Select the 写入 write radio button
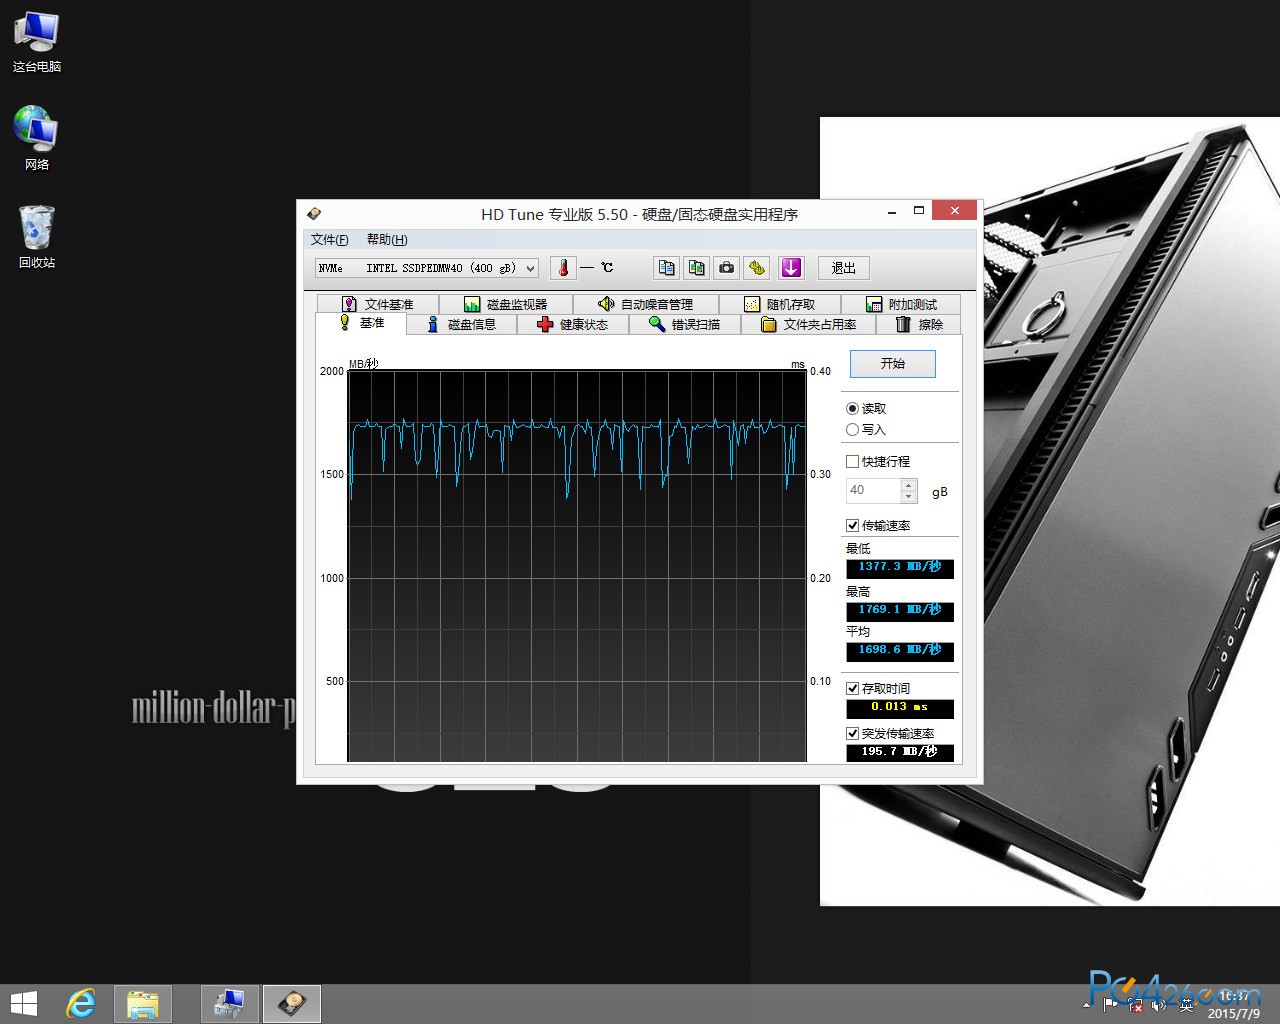 point(852,429)
